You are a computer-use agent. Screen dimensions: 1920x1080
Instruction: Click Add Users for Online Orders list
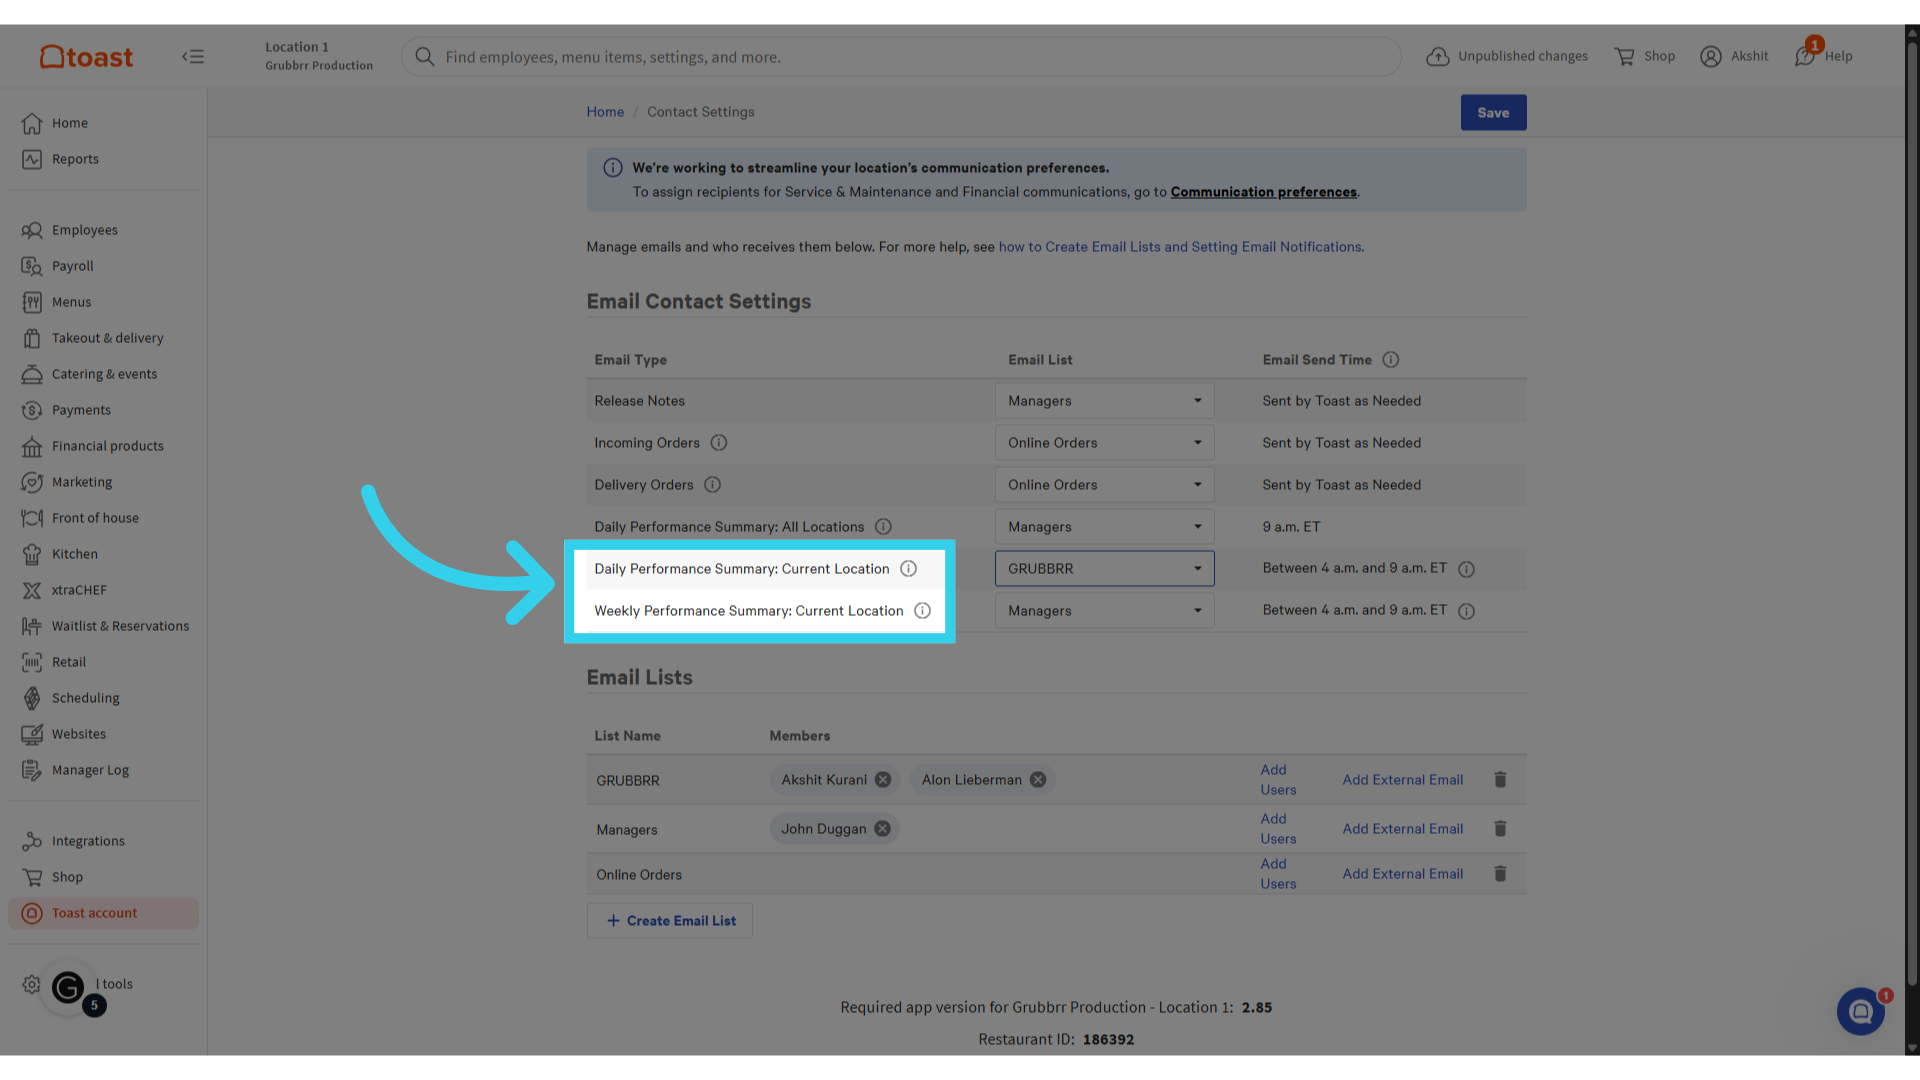1278,874
